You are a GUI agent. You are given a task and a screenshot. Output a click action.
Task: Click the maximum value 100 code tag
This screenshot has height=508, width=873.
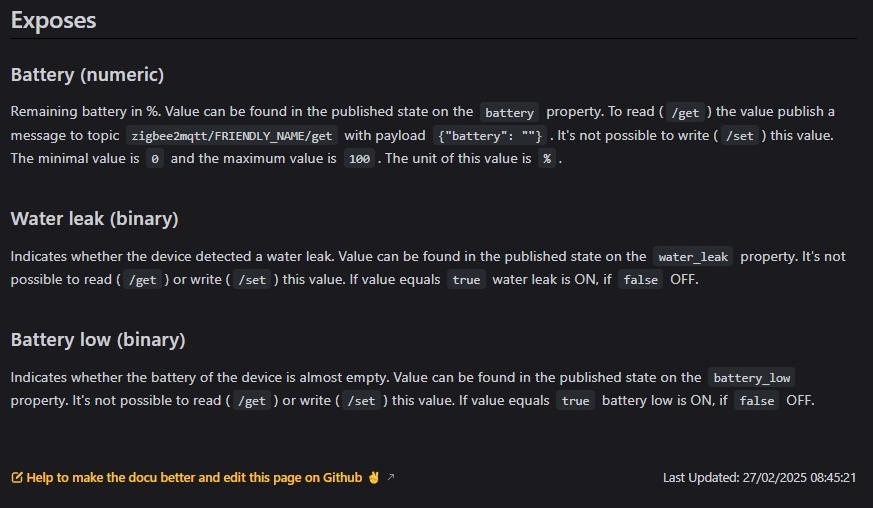(x=360, y=159)
